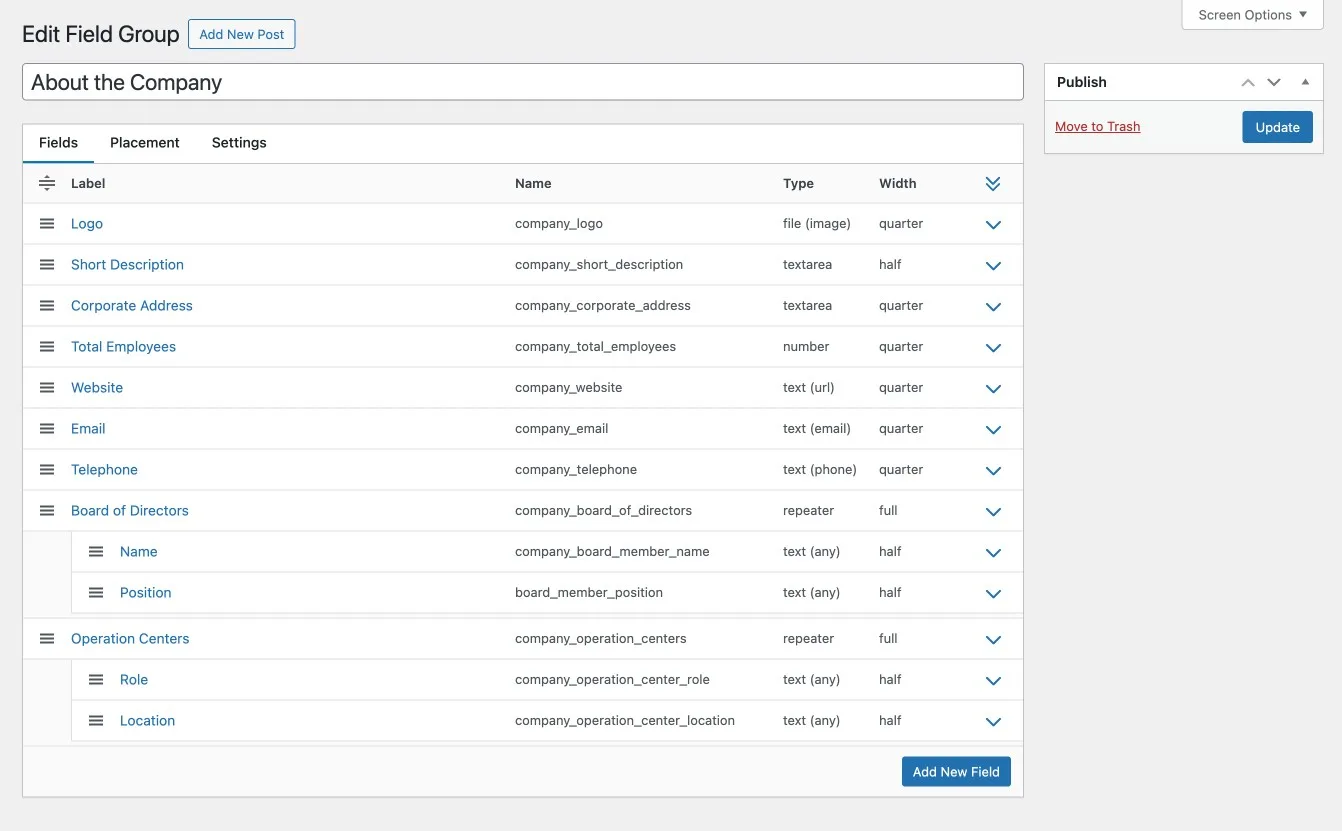The image size is (1342, 831).
Task: Click the company_operation_center_location name cell
Action: tap(625, 721)
